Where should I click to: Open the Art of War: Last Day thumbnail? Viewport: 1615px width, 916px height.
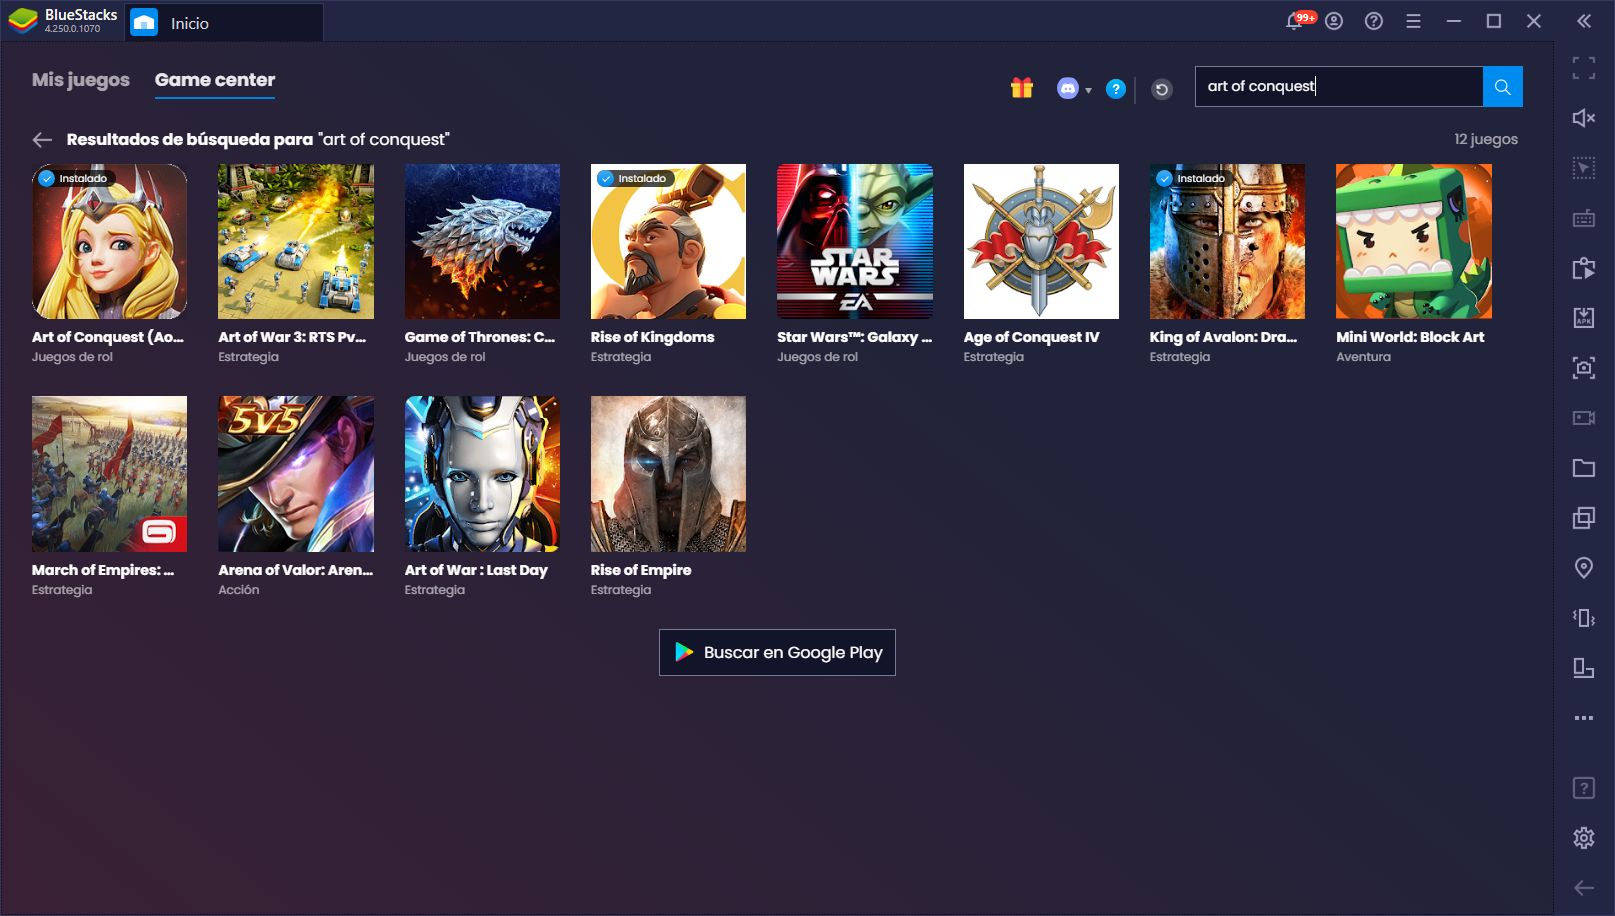coord(482,474)
